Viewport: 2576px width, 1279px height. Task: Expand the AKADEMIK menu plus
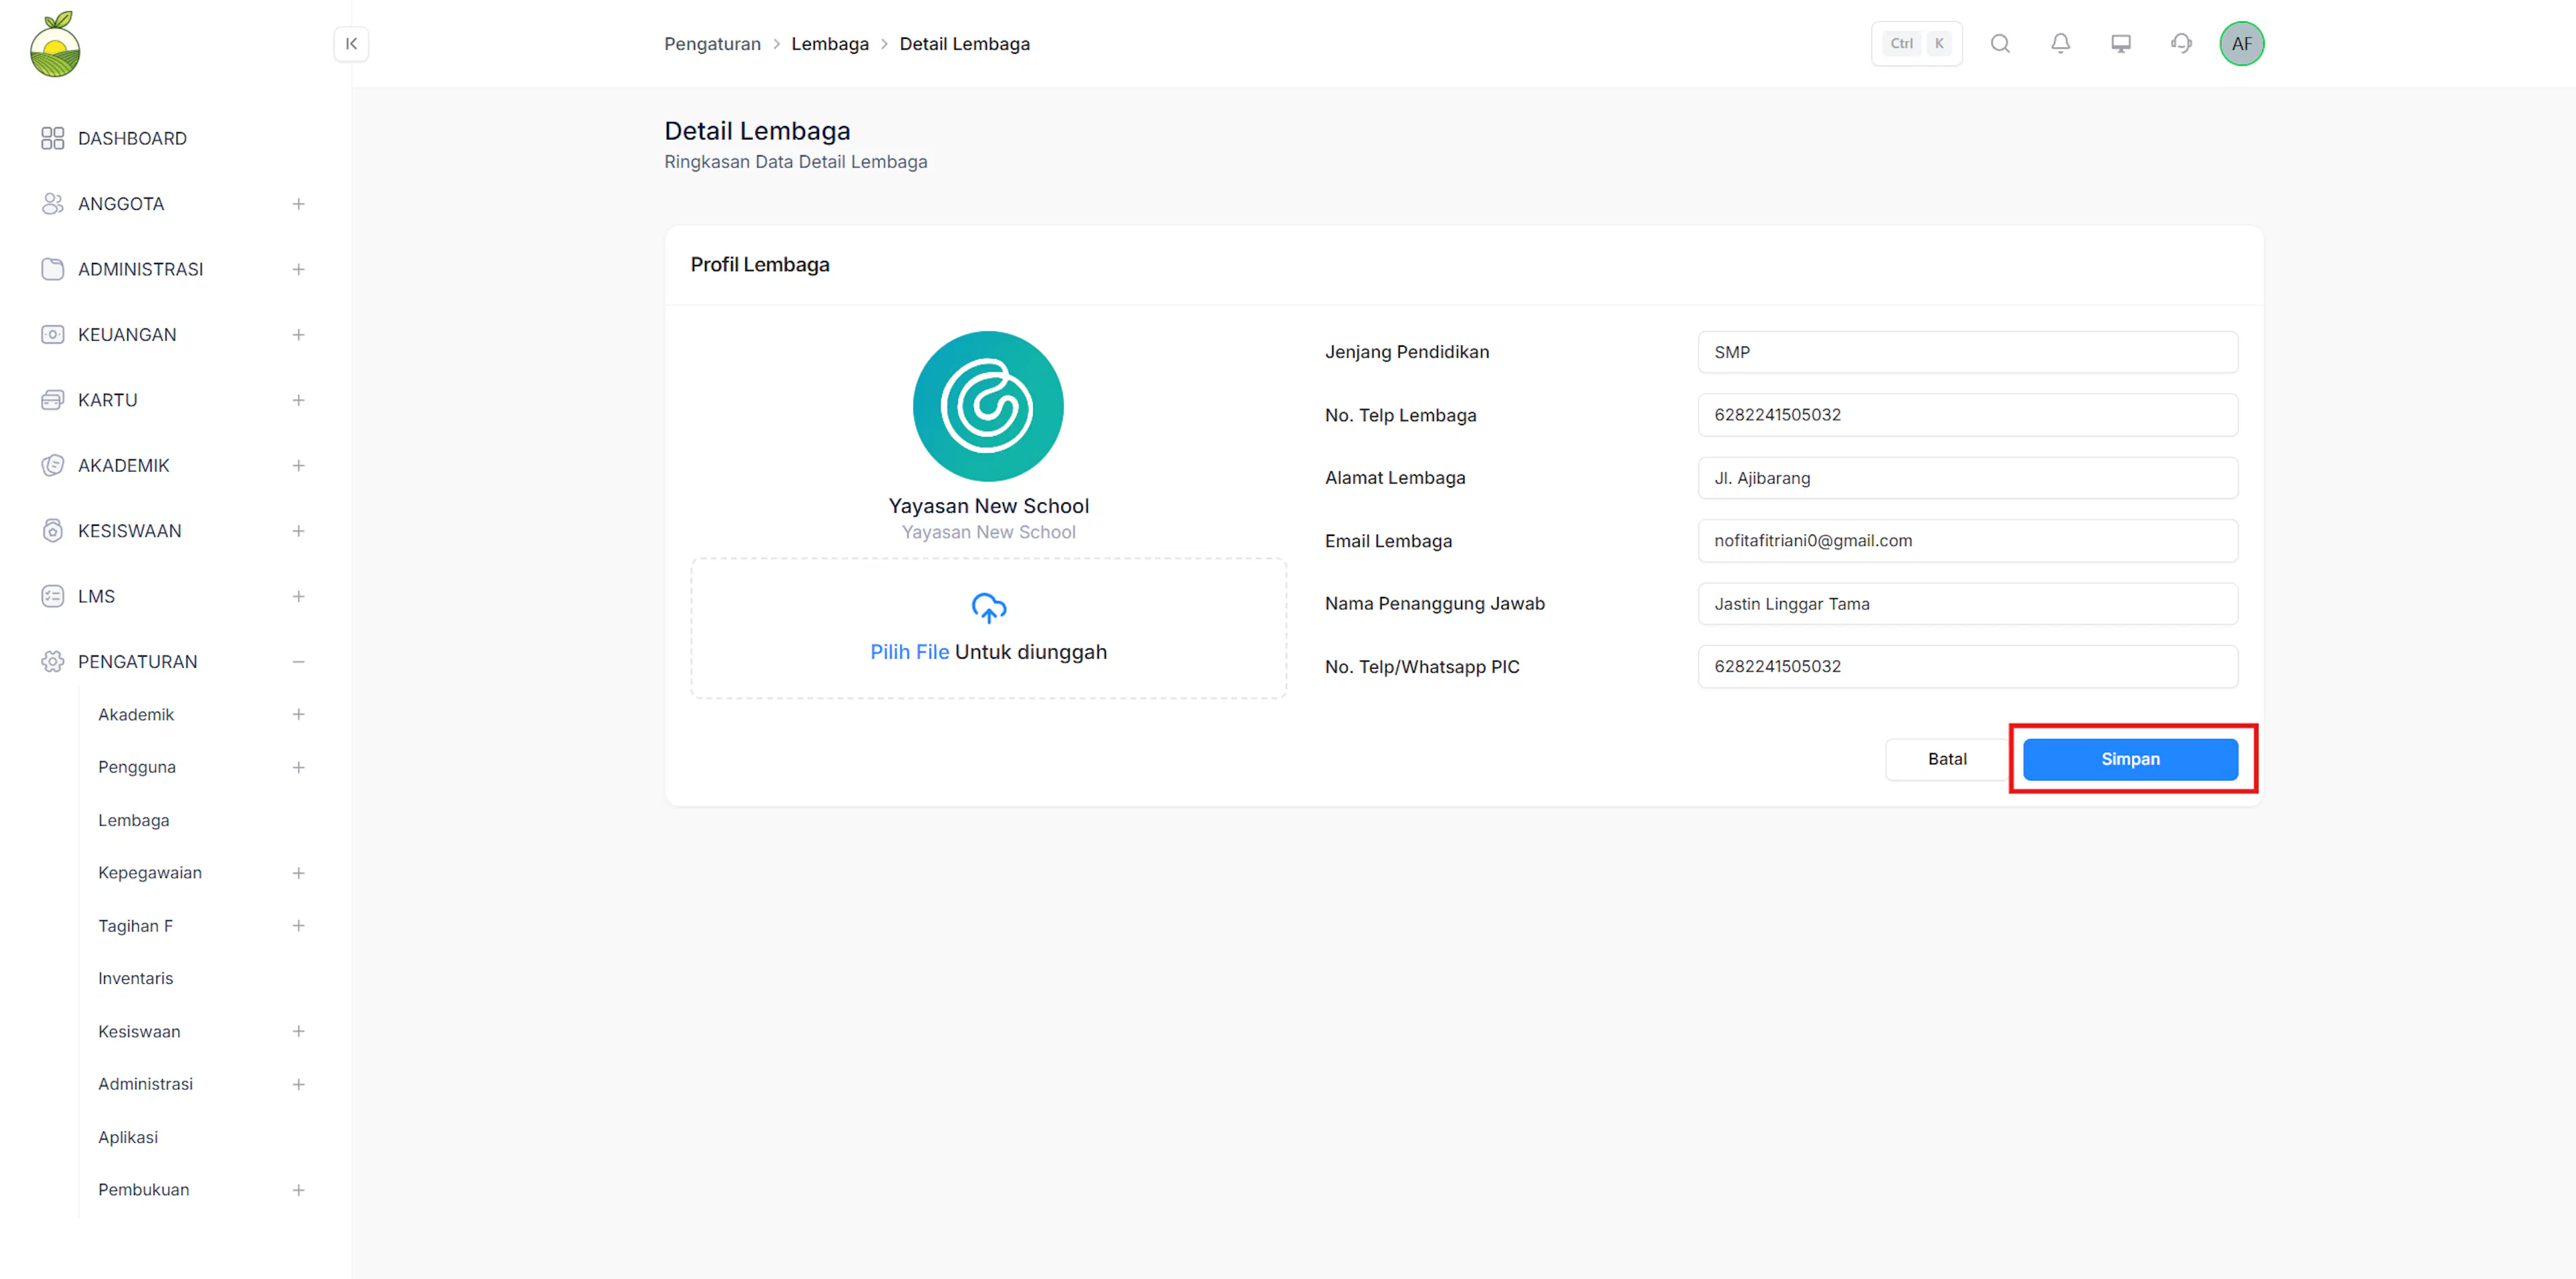coord(298,466)
